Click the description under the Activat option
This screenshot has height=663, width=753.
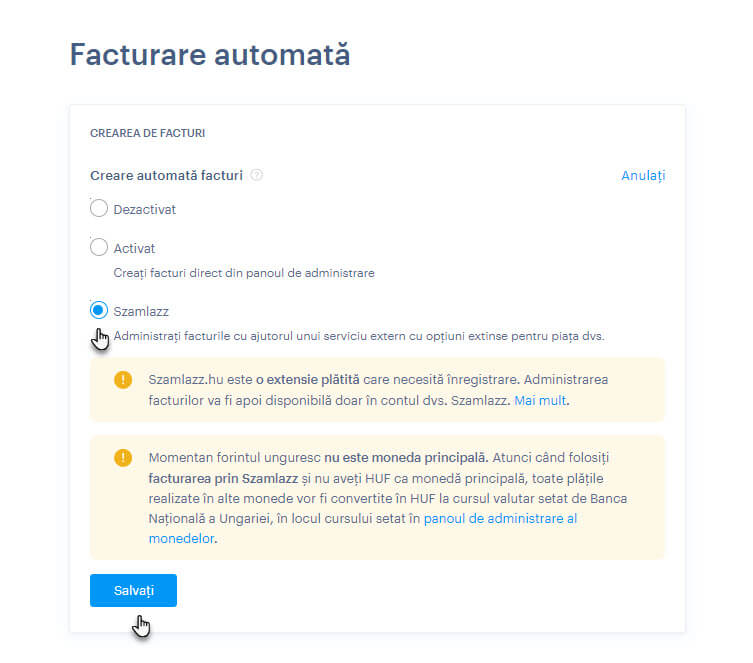(243, 273)
